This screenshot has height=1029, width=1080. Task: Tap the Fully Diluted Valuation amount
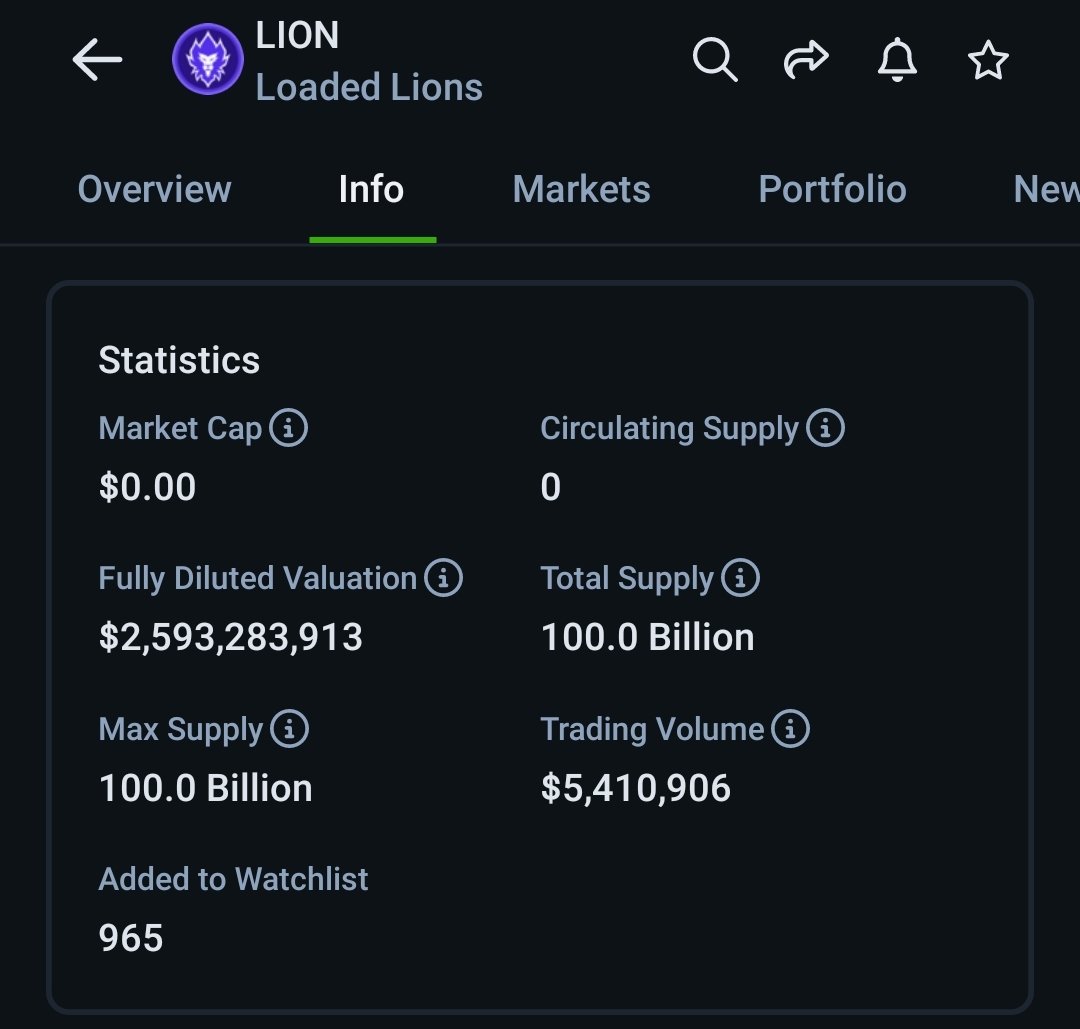[x=231, y=638]
